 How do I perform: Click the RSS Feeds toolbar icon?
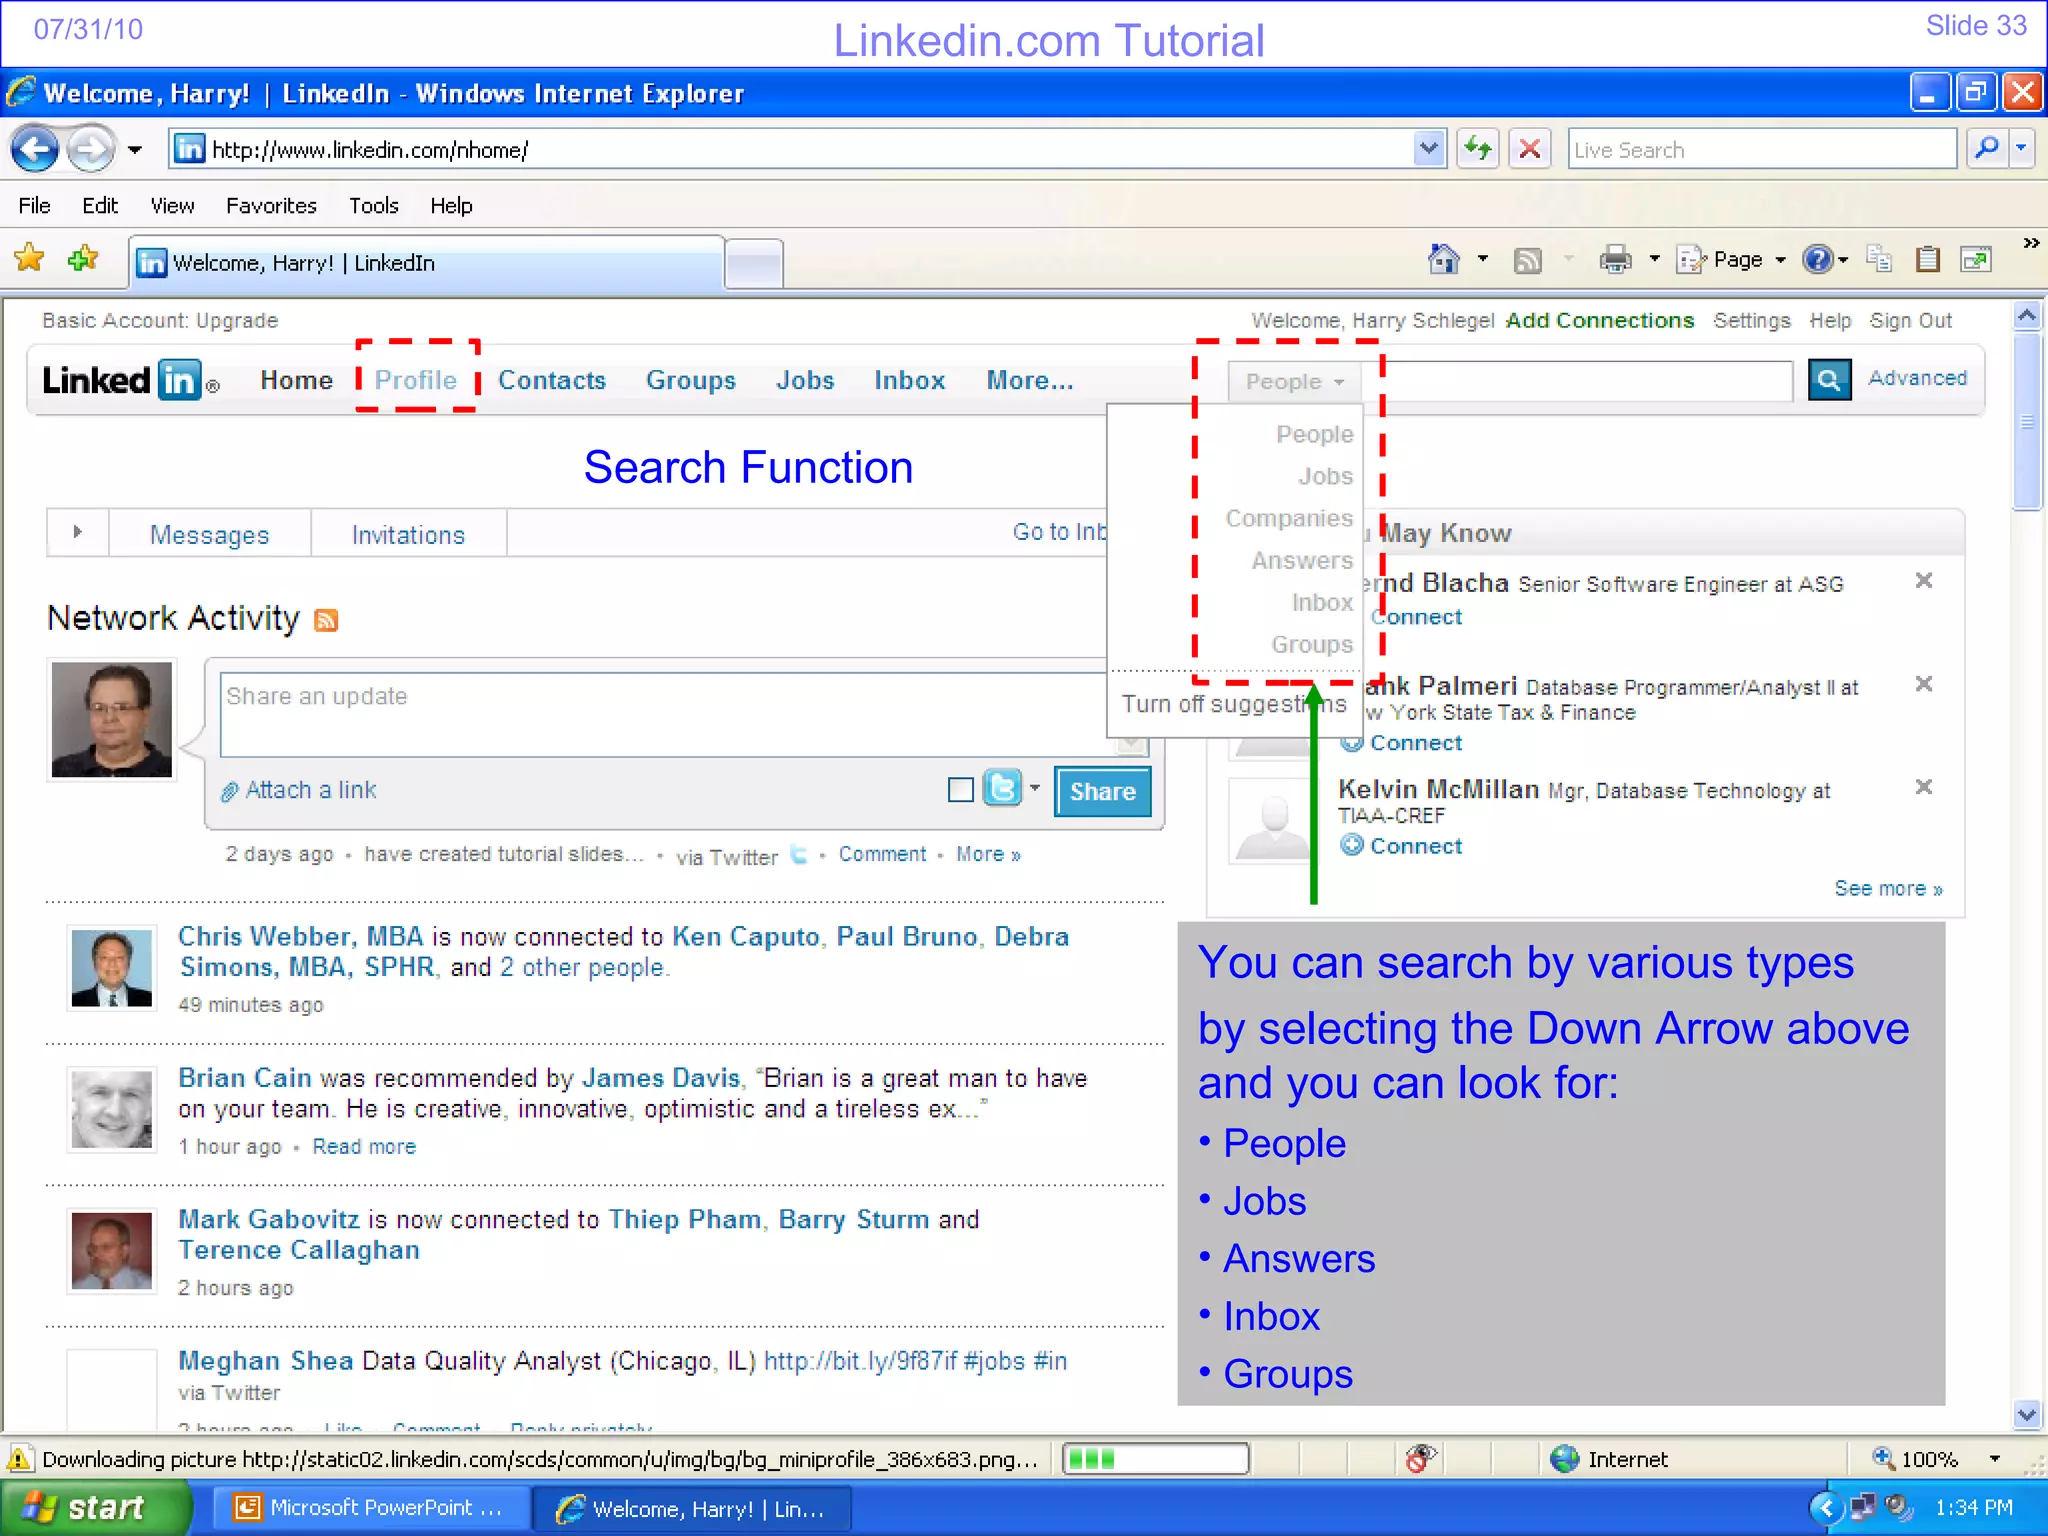pyautogui.click(x=1528, y=261)
